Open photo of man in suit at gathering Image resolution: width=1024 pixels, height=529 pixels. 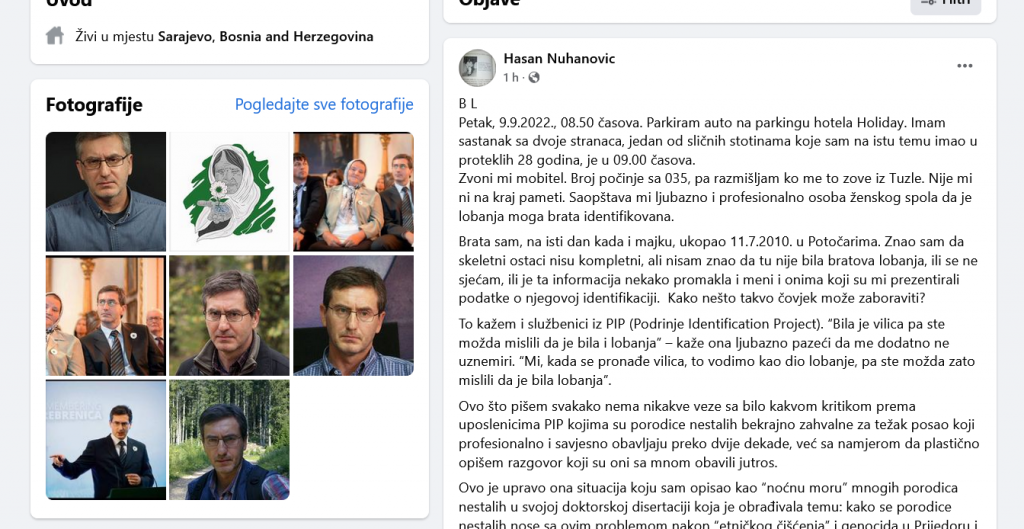tap(106, 315)
